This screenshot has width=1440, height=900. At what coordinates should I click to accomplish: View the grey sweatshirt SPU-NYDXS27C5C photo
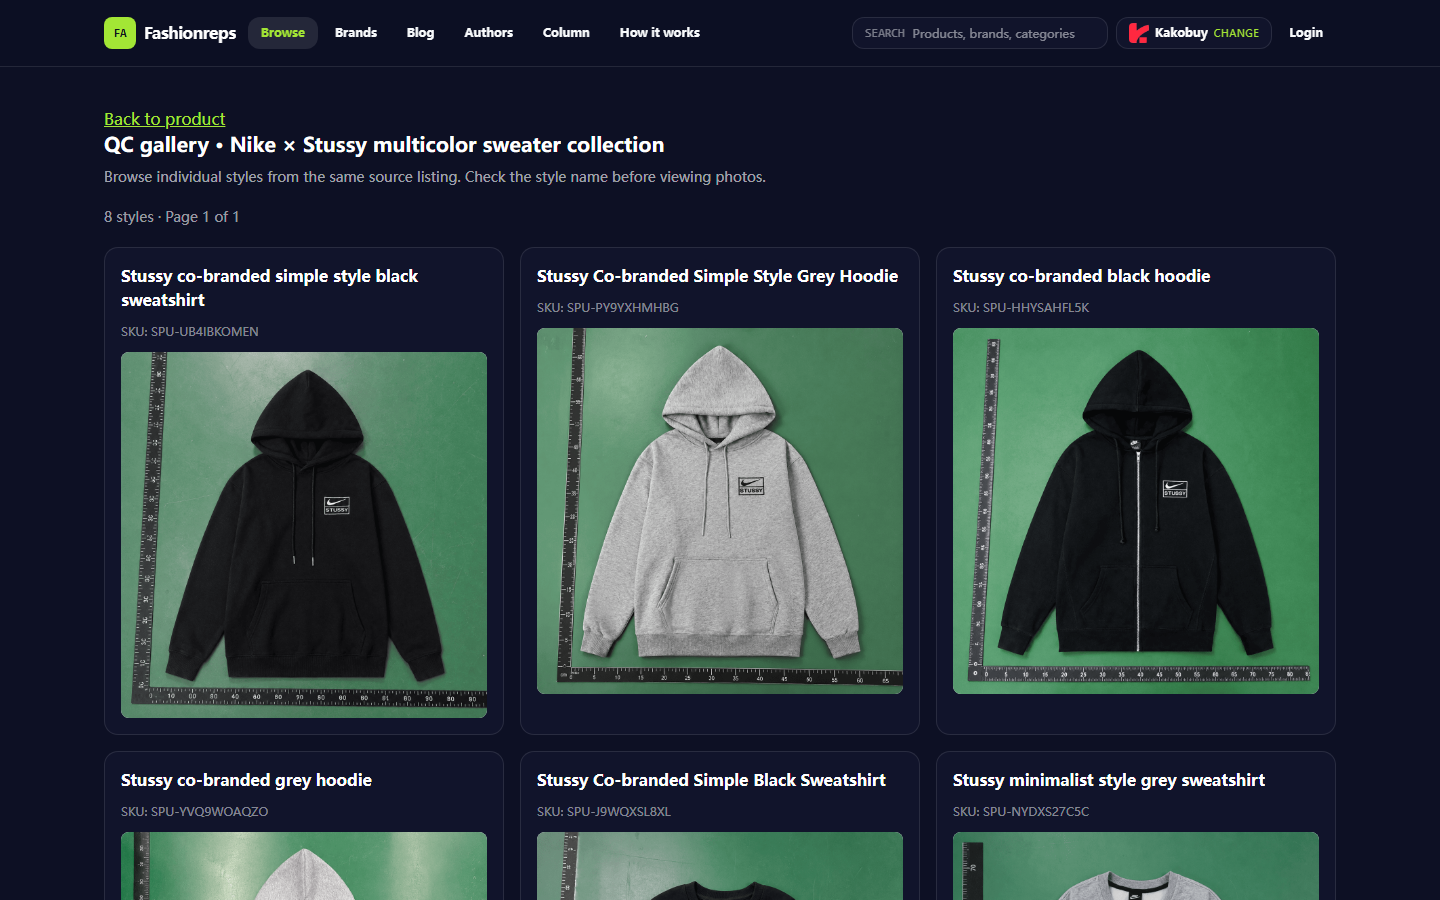[1136, 866]
